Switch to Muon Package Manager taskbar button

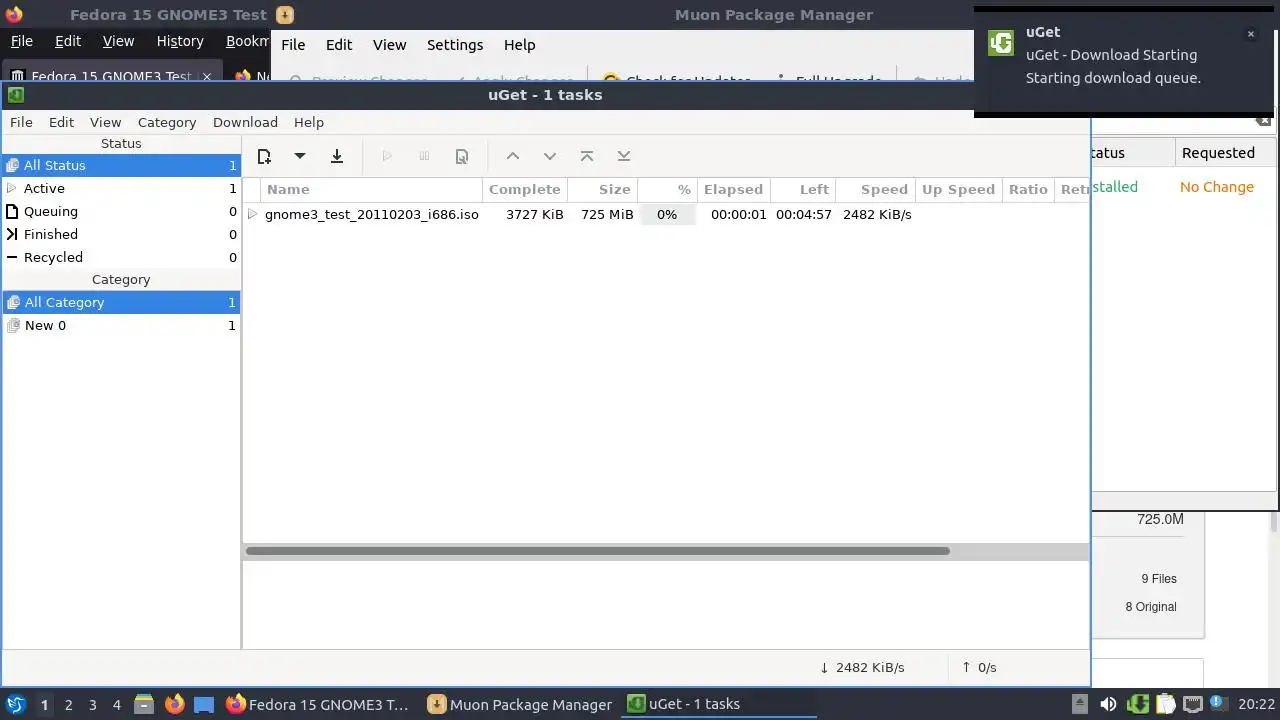point(520,704)
